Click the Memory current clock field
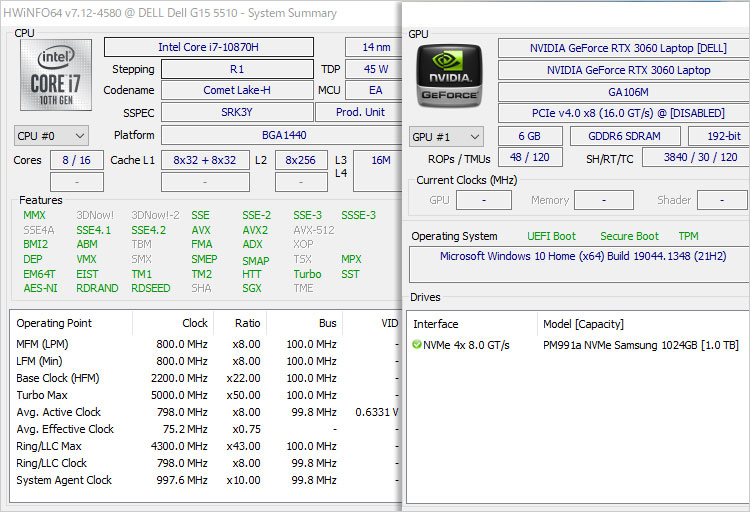The width and height of the screenshot is (750, 512). click(604, 200)
